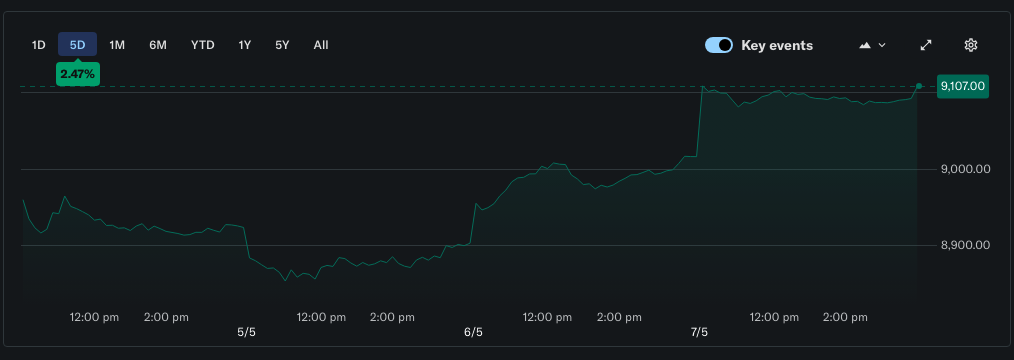
Task: Switch to the 1M time range
Action: (x=117, y=45)
